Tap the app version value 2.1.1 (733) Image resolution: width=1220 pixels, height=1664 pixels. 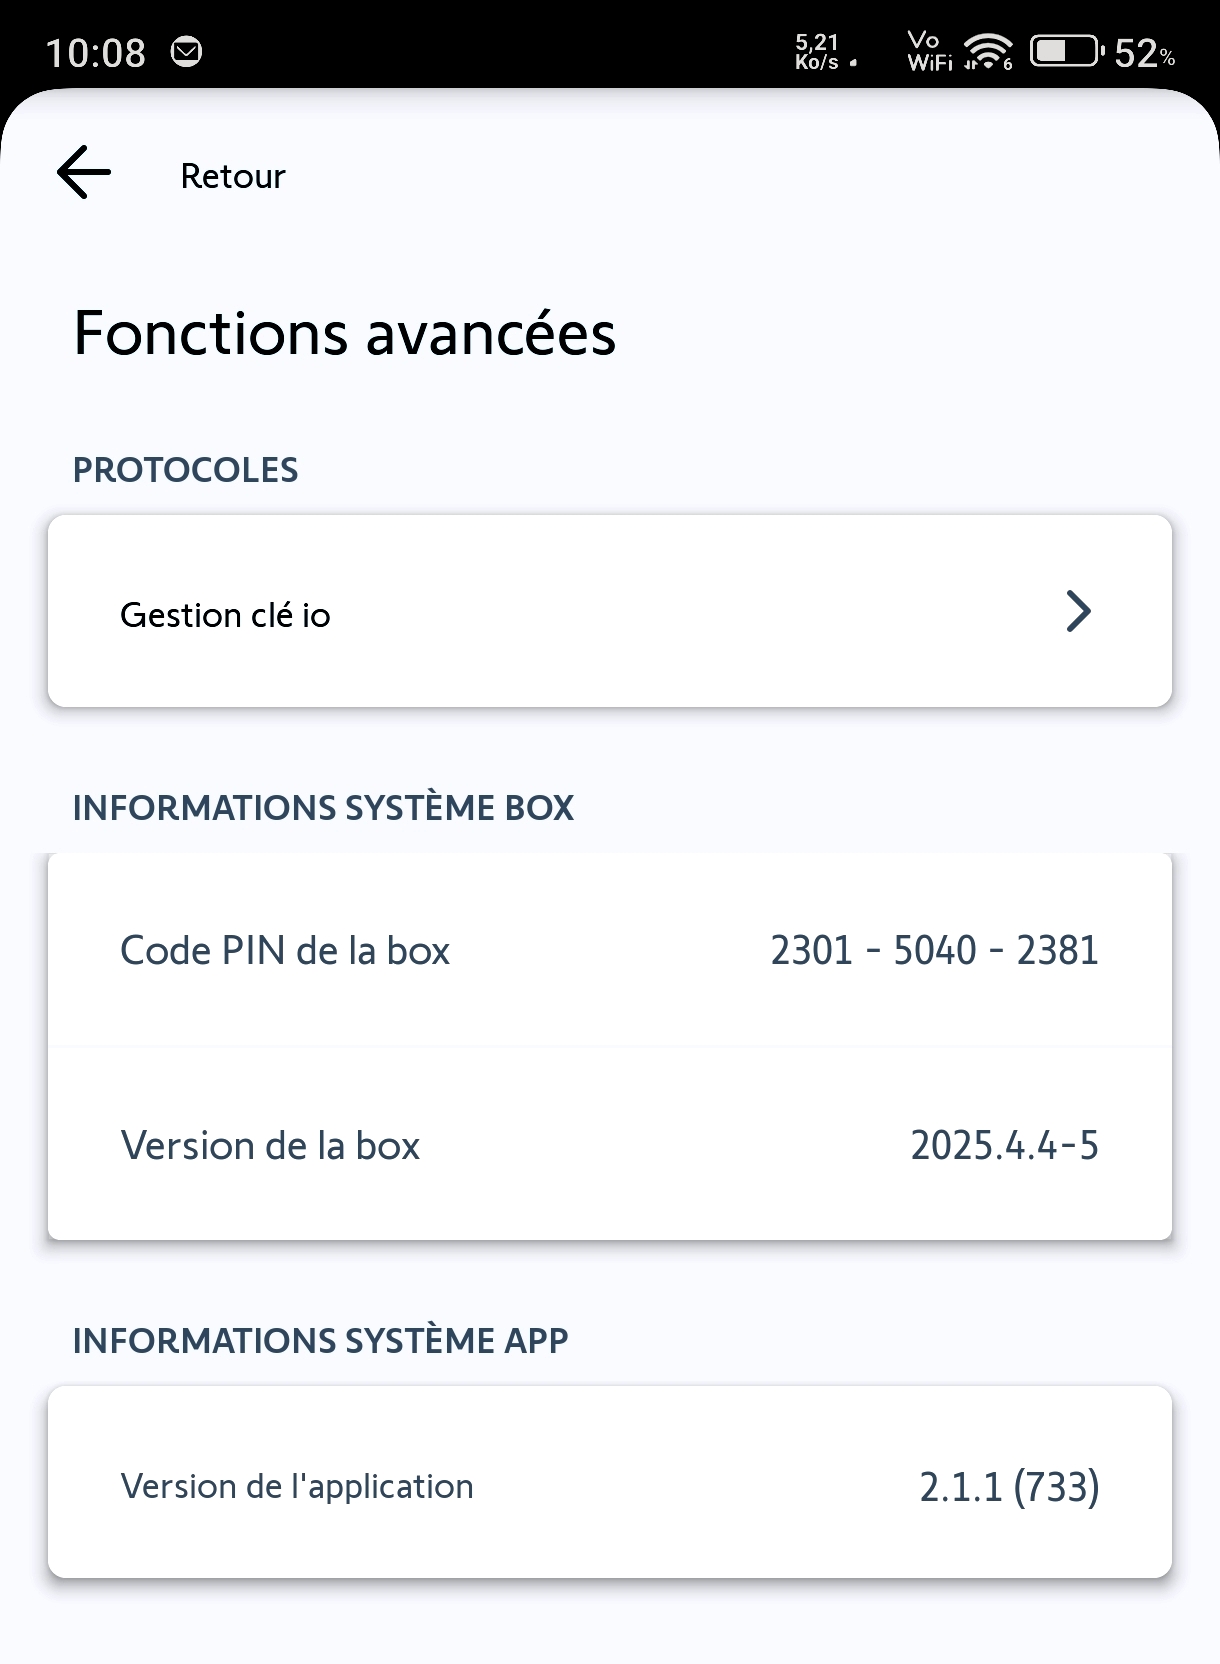click(x=1009, y=1487)
